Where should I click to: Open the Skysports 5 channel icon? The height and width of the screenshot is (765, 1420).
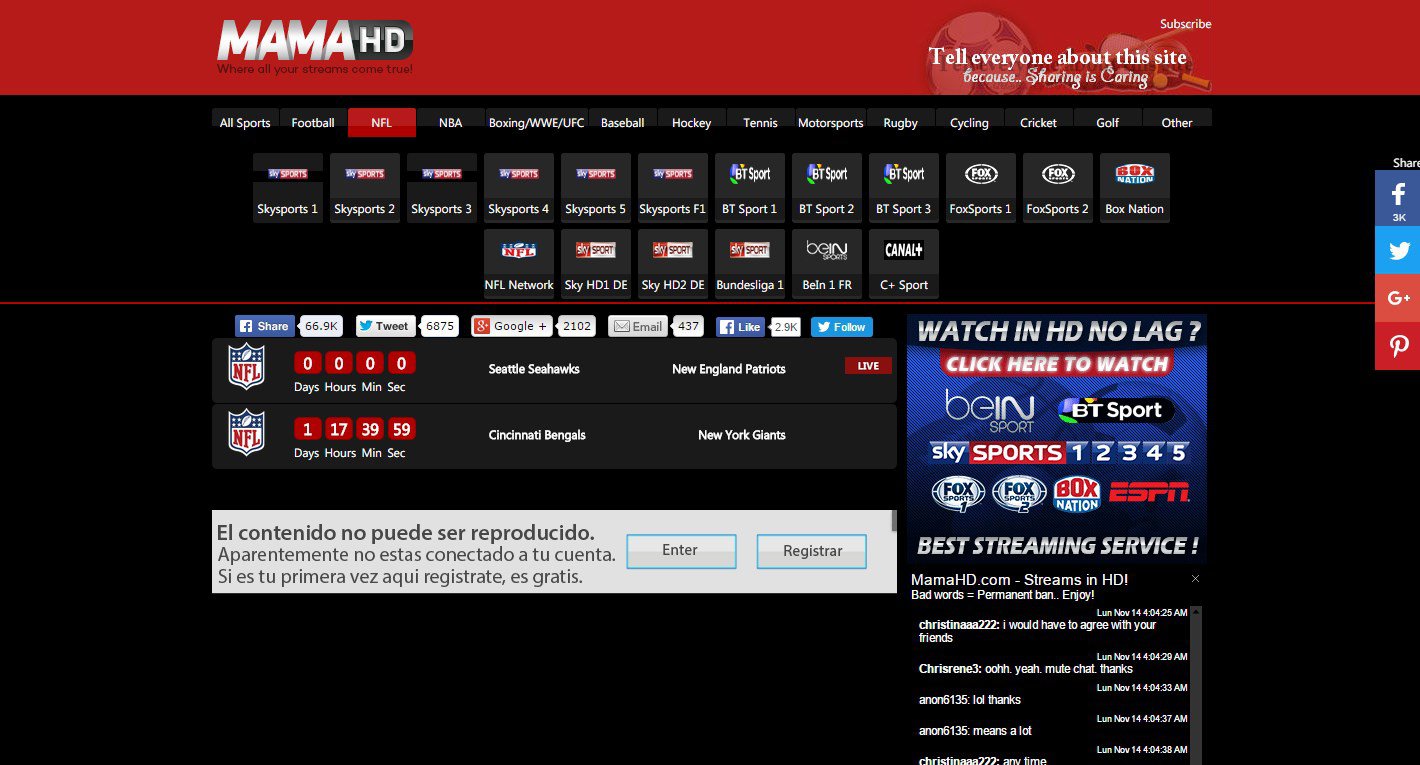click(x=596, y=187)
